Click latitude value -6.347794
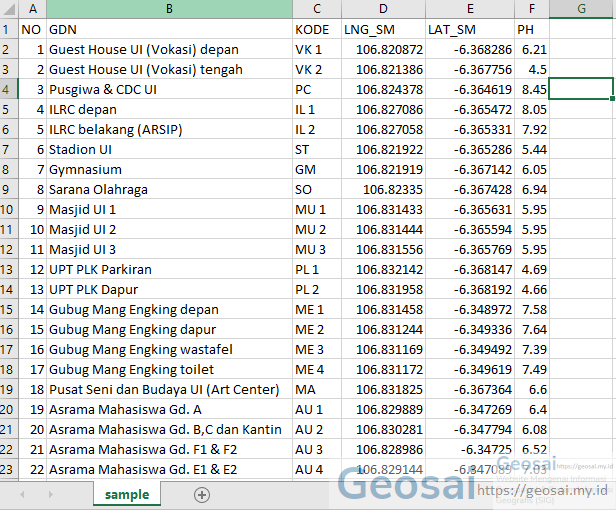This screenshot has height=510, width=616. tap(470, 429)
